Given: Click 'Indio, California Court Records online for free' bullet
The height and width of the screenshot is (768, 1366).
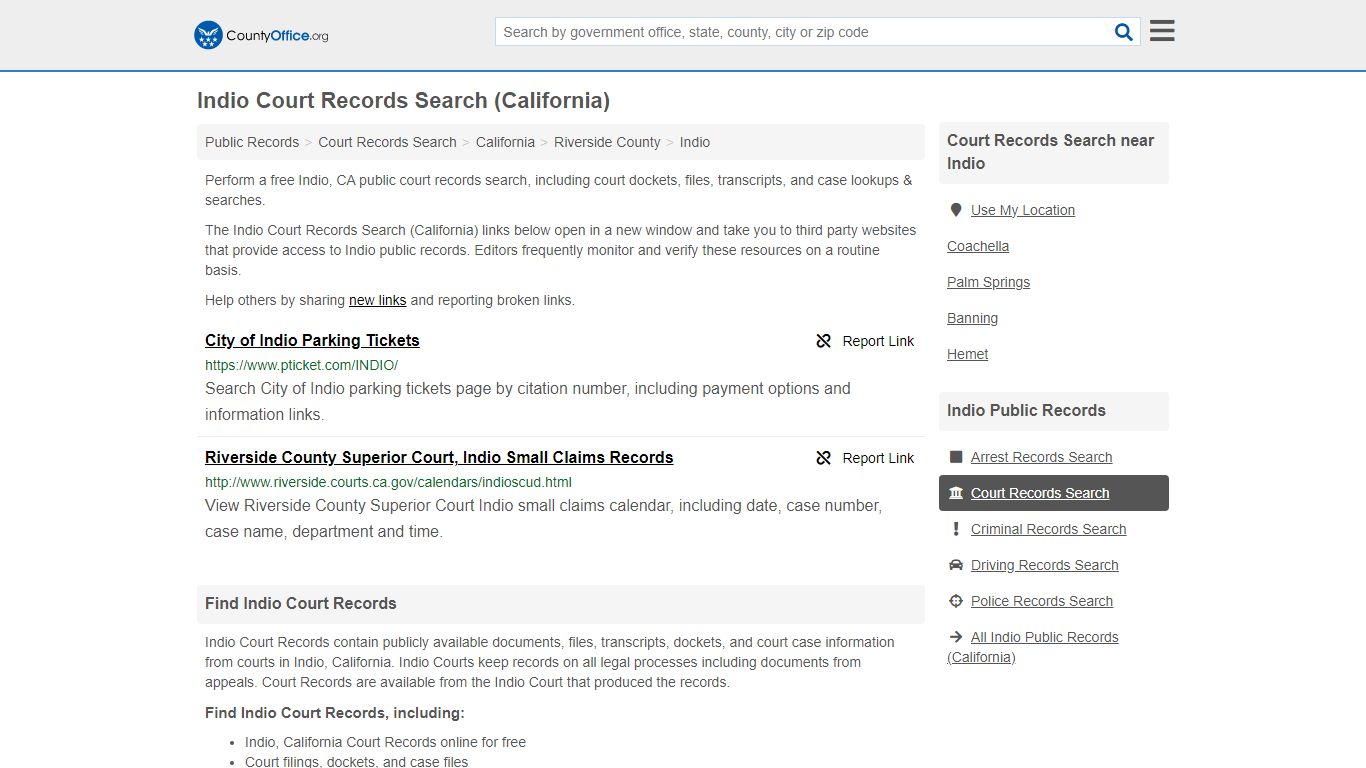Looking at the screenshot, I should click(x=385, y=742).
